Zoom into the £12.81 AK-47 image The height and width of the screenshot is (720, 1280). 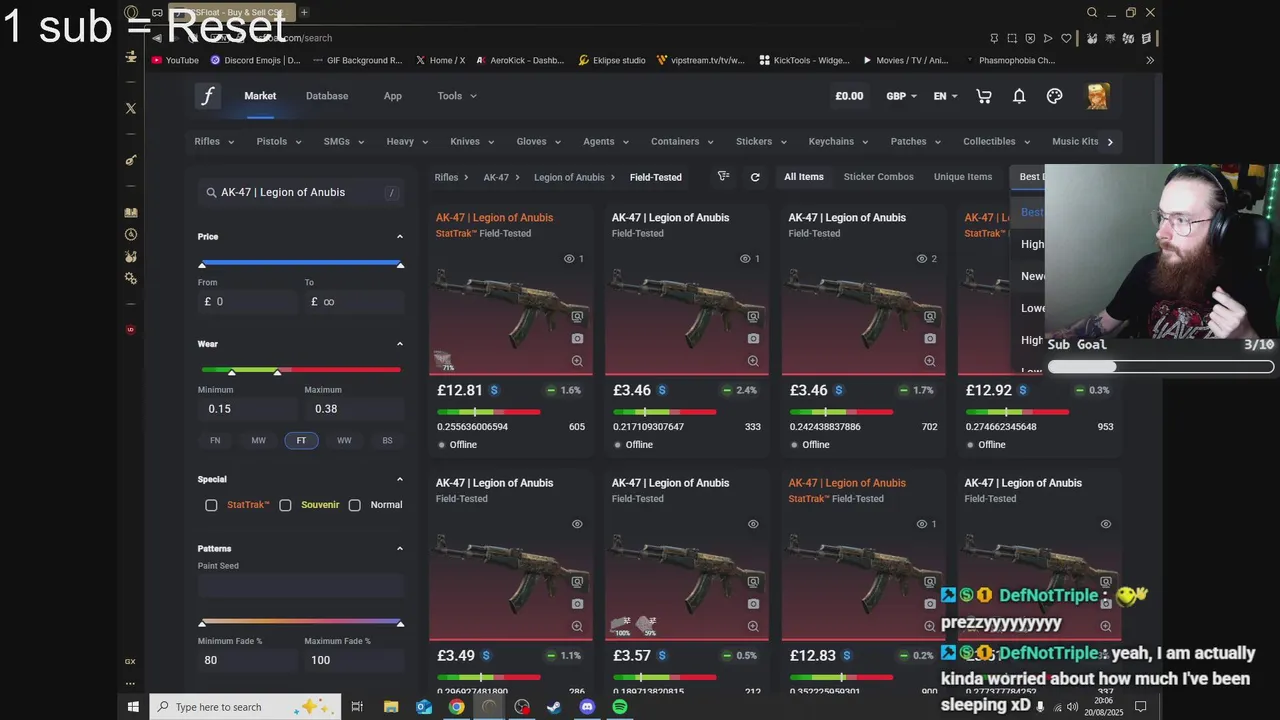tap(577, 361)
